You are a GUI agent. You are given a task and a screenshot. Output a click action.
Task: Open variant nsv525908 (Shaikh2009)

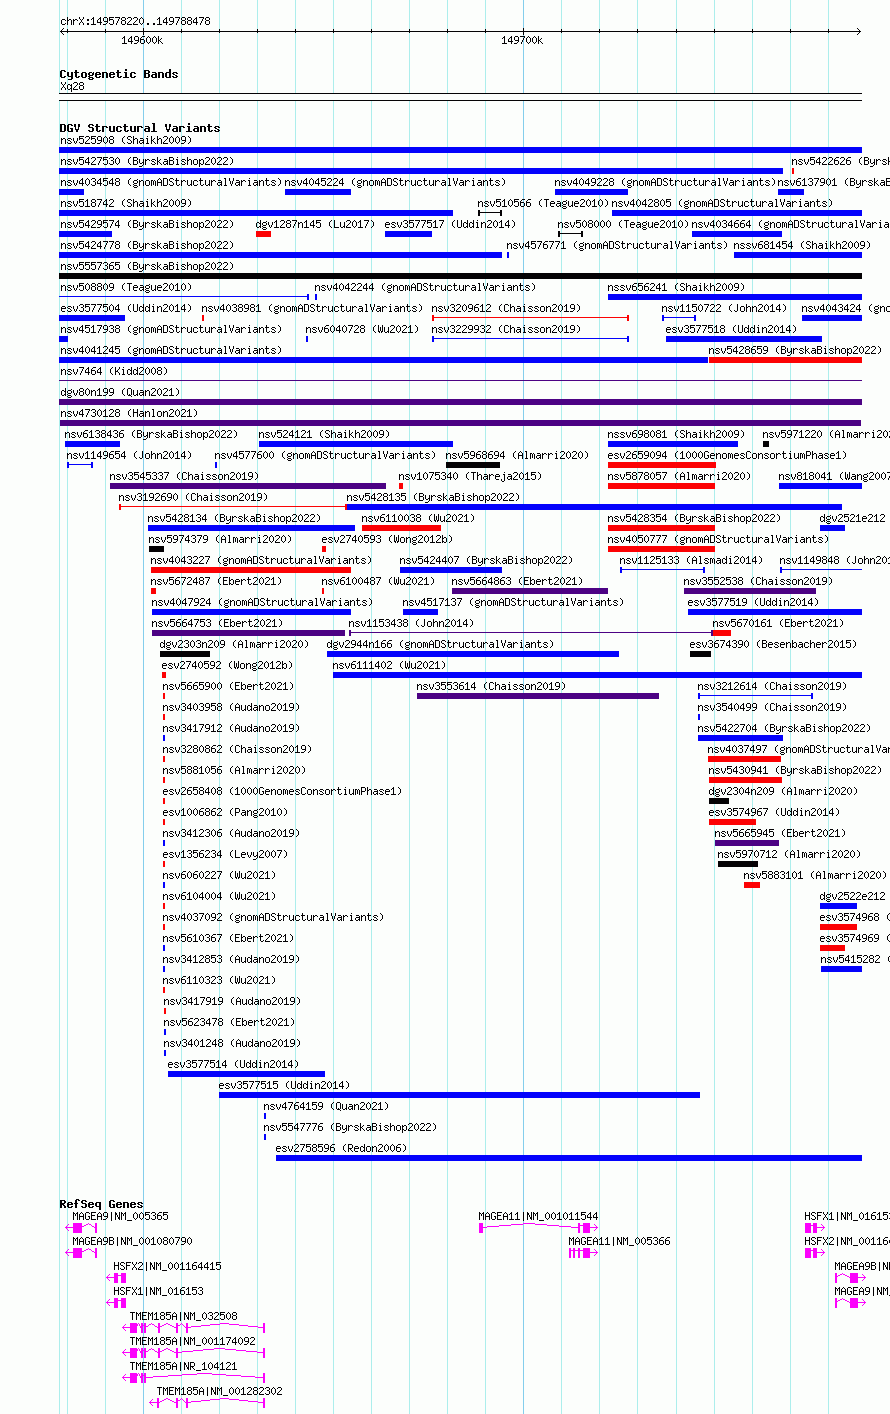(x=125, y=140)
